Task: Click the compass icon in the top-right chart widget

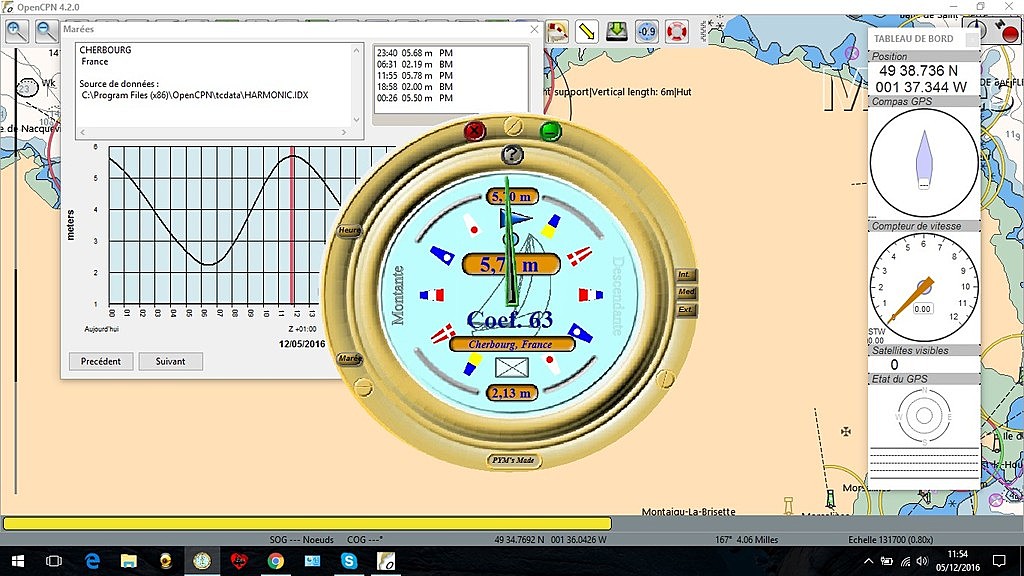Action: tap(976, 27)
